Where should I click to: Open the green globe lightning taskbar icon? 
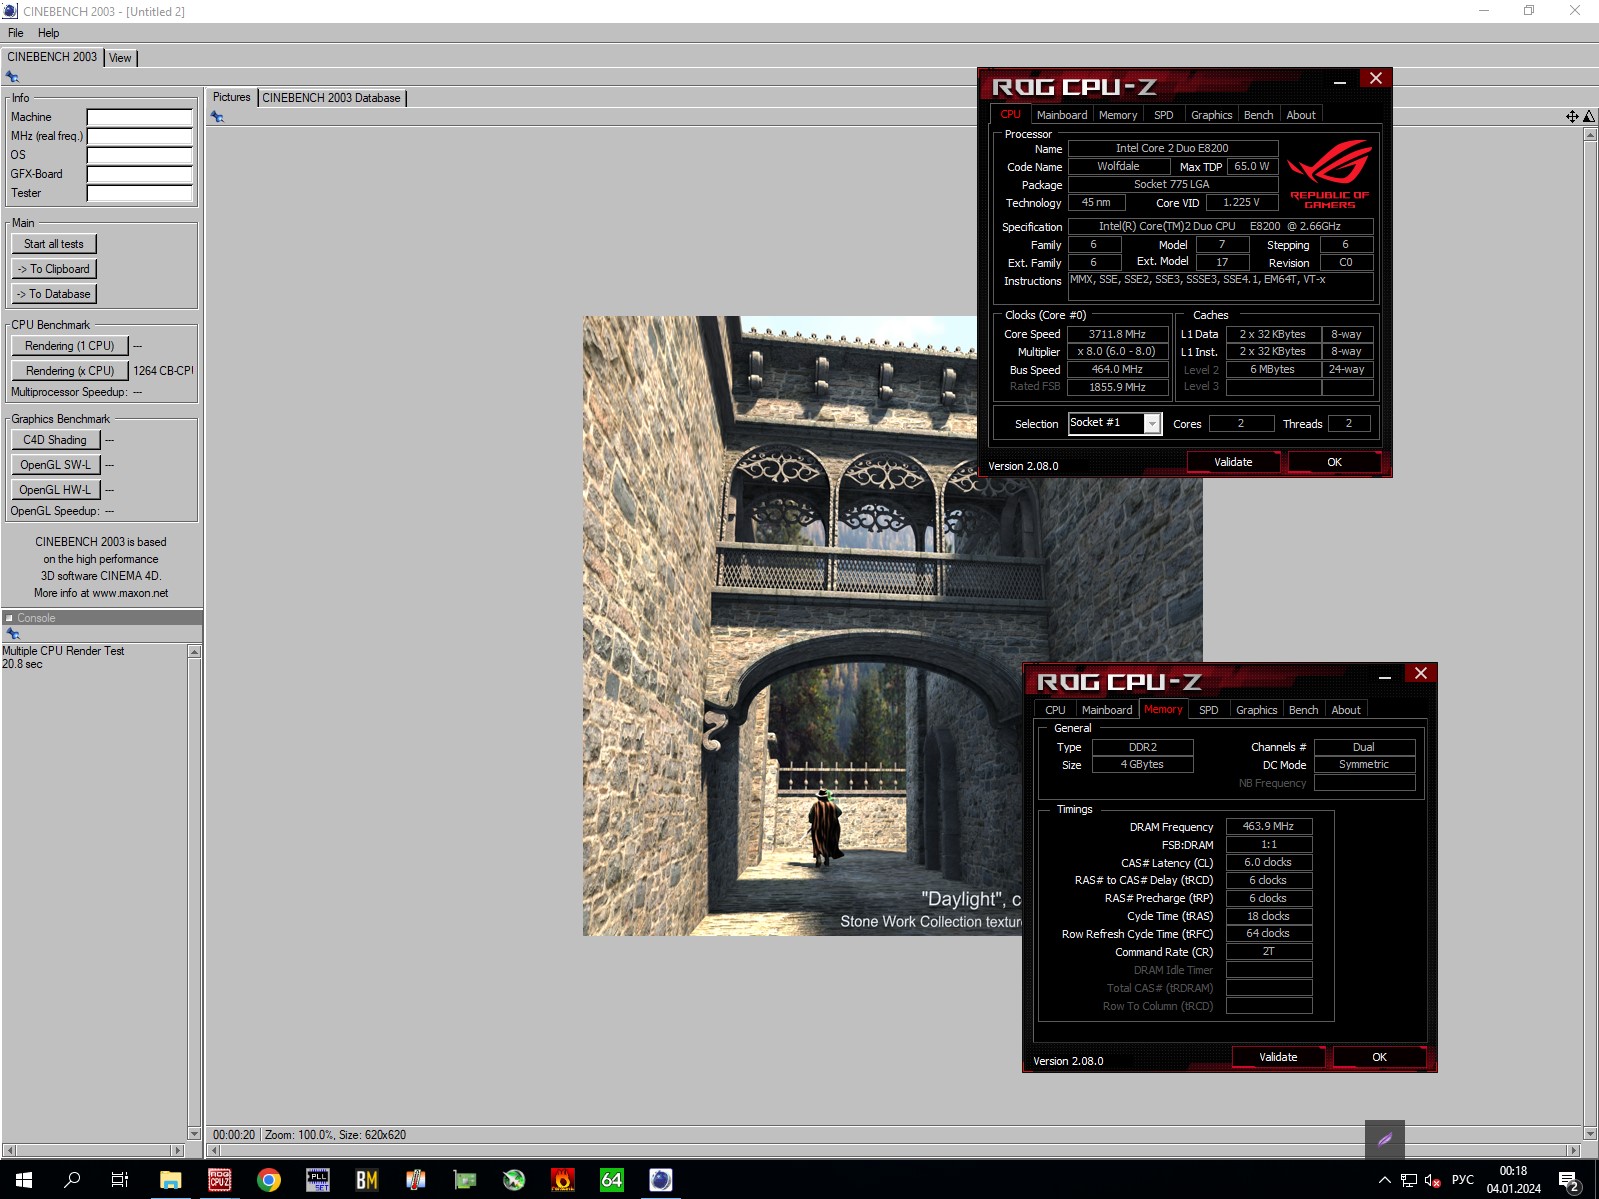(514, 1180)
